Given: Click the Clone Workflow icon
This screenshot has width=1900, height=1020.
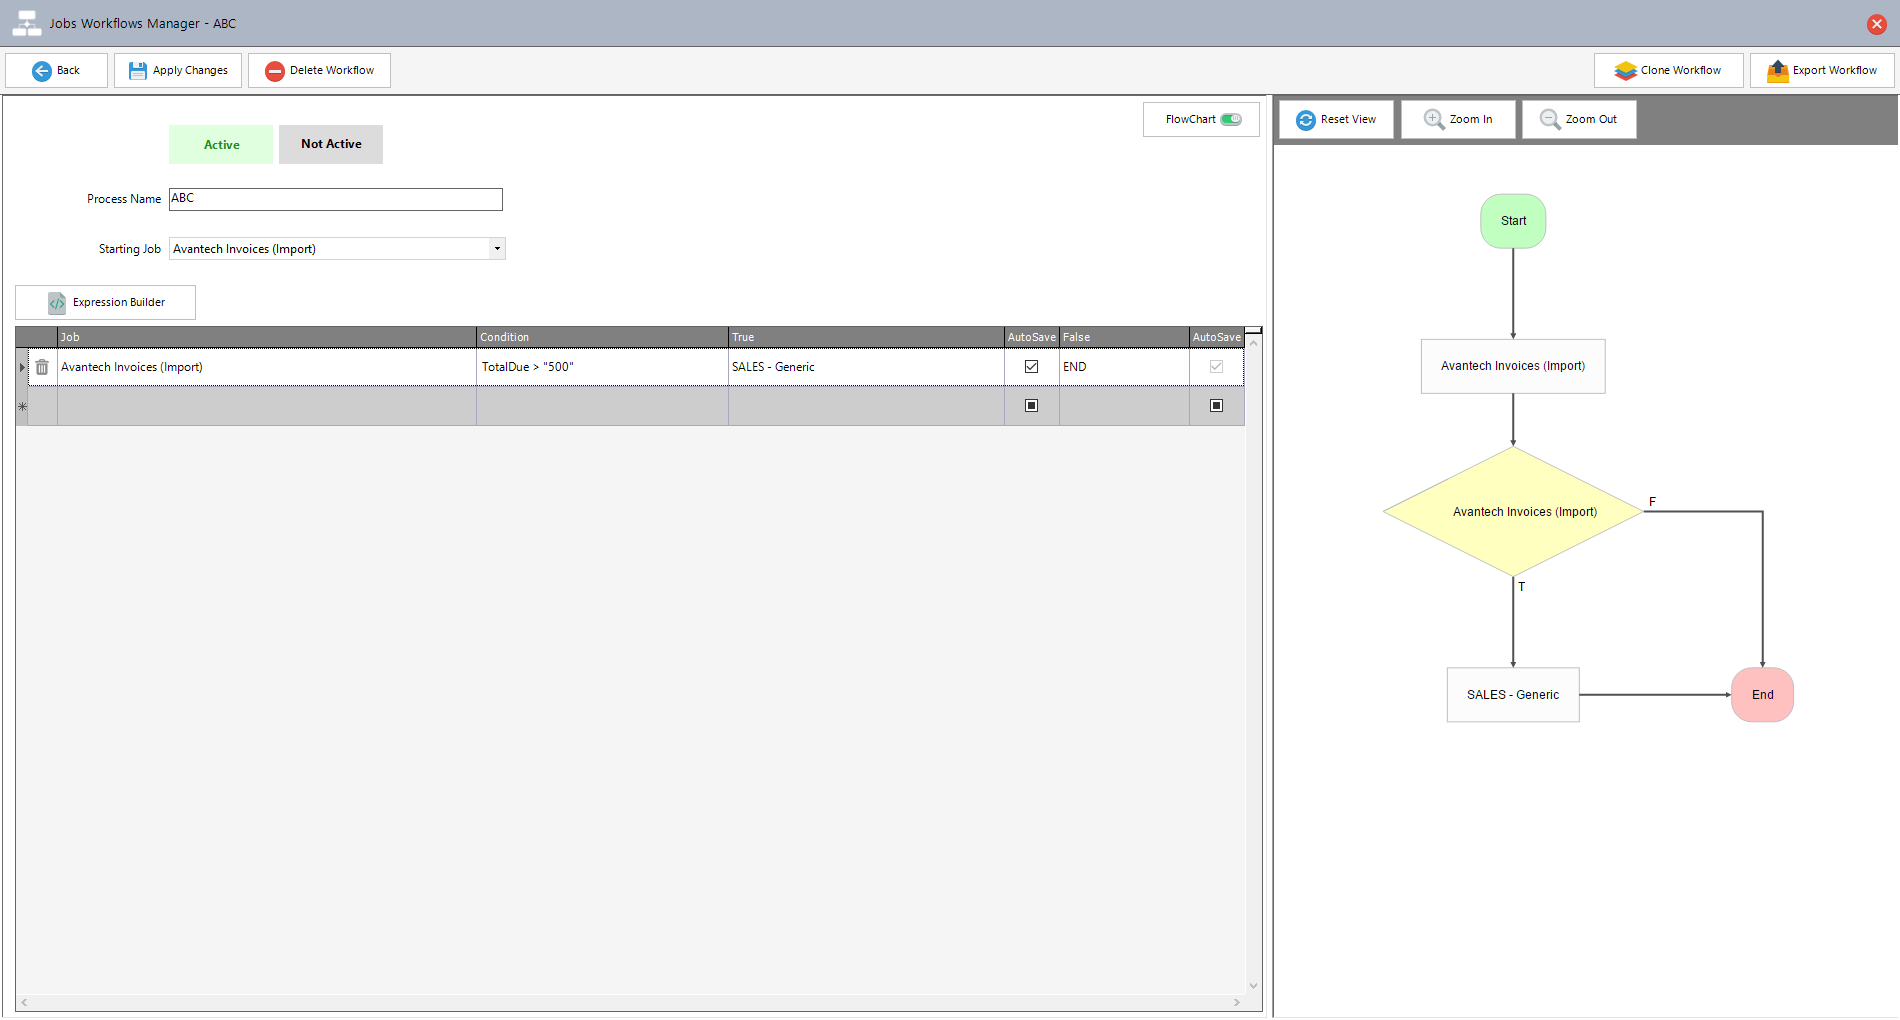Looking at the screenshot, I should (1625, 71).
